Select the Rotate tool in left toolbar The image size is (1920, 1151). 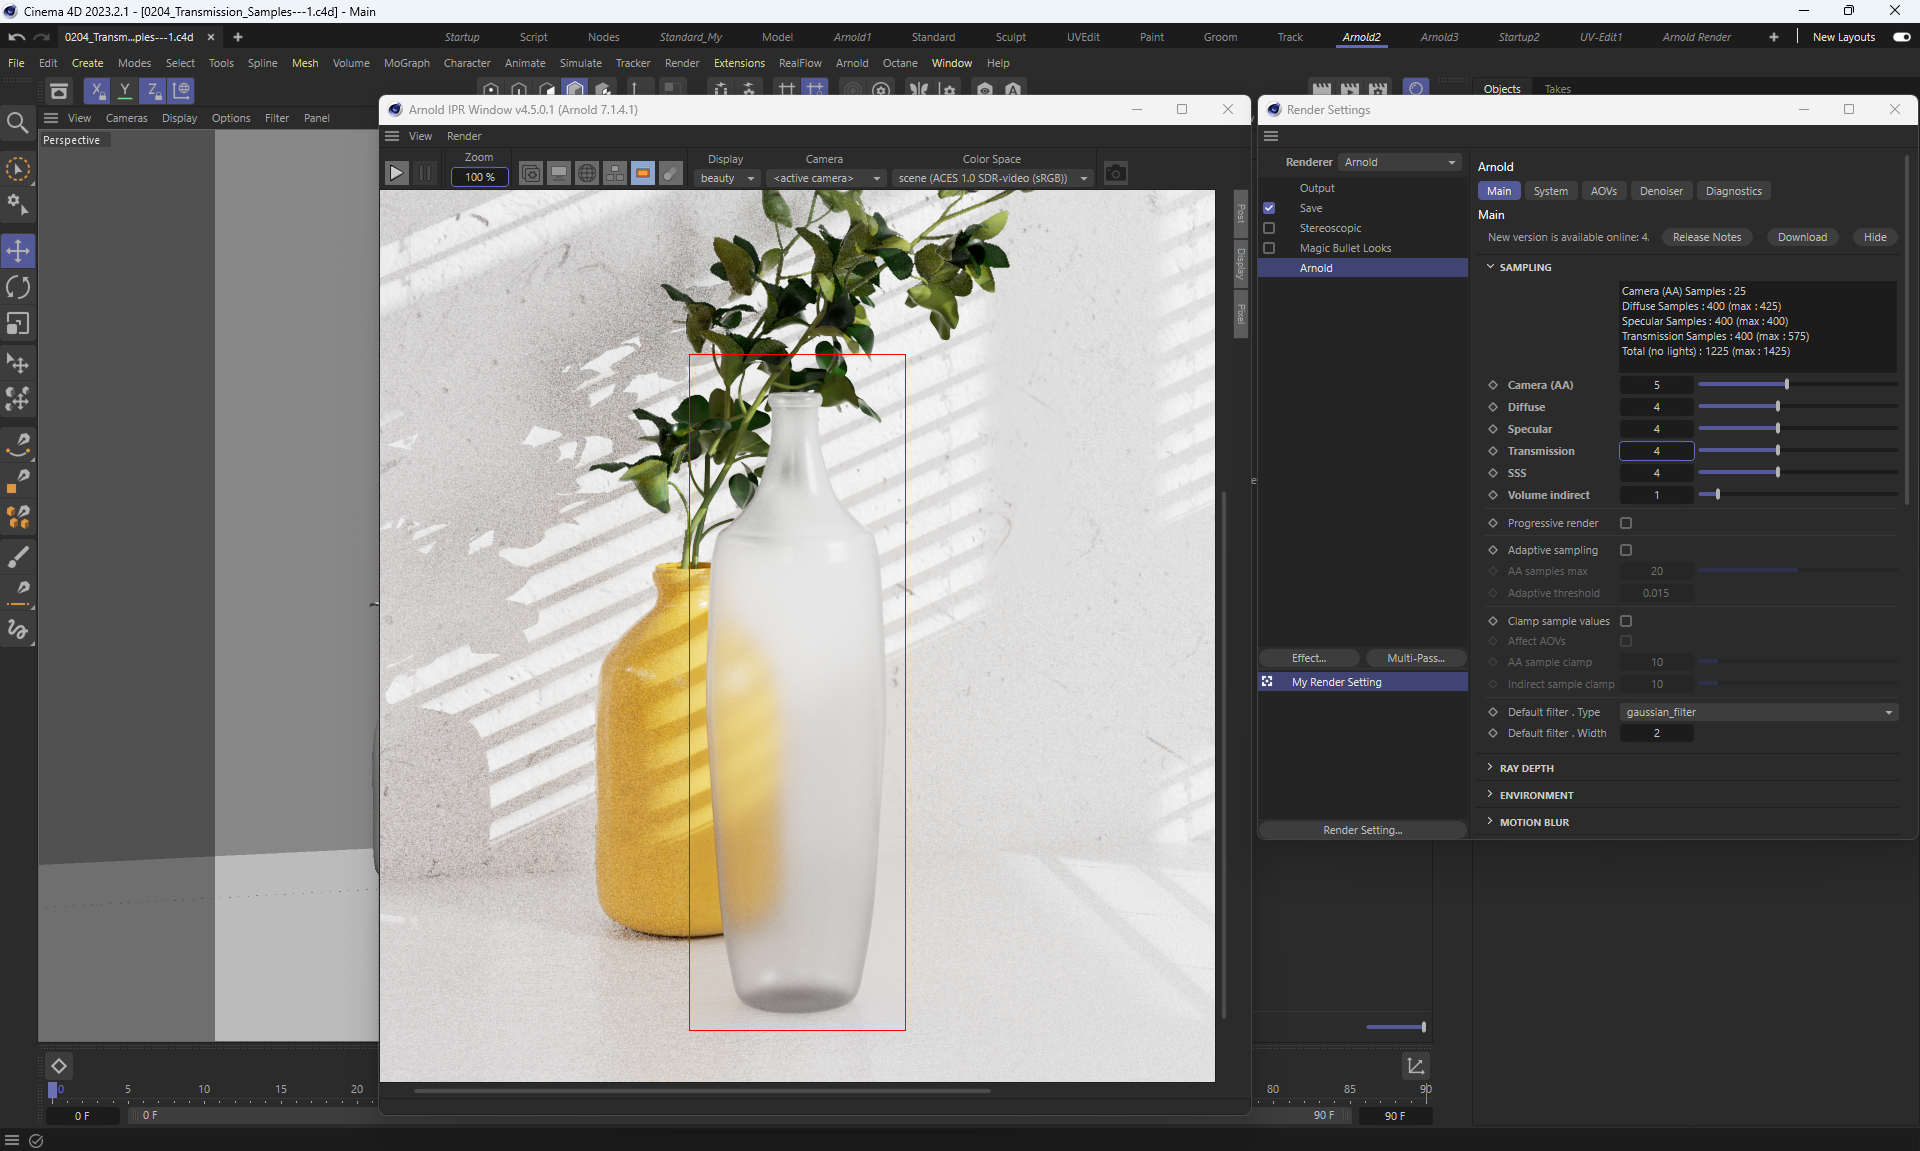(18, 287)
